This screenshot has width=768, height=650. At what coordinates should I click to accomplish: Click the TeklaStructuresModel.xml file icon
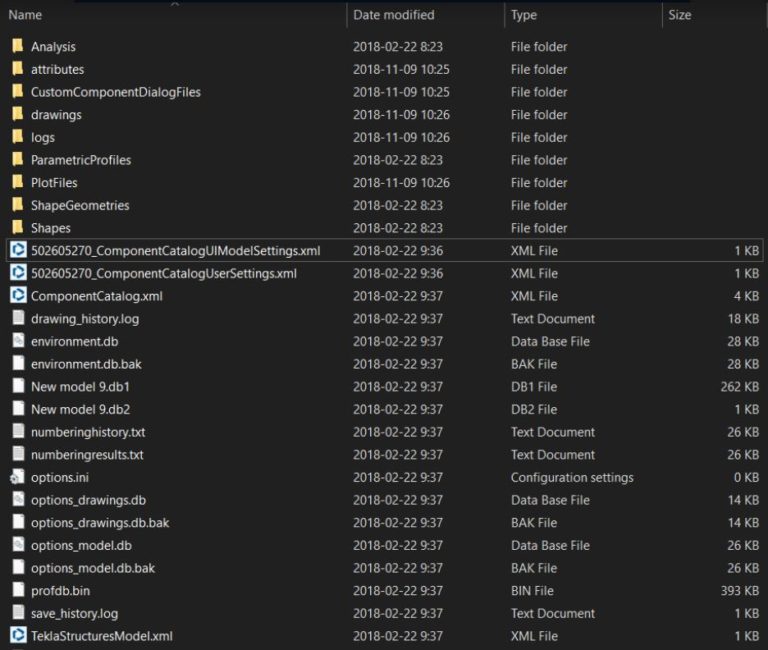tap(18, 635)
